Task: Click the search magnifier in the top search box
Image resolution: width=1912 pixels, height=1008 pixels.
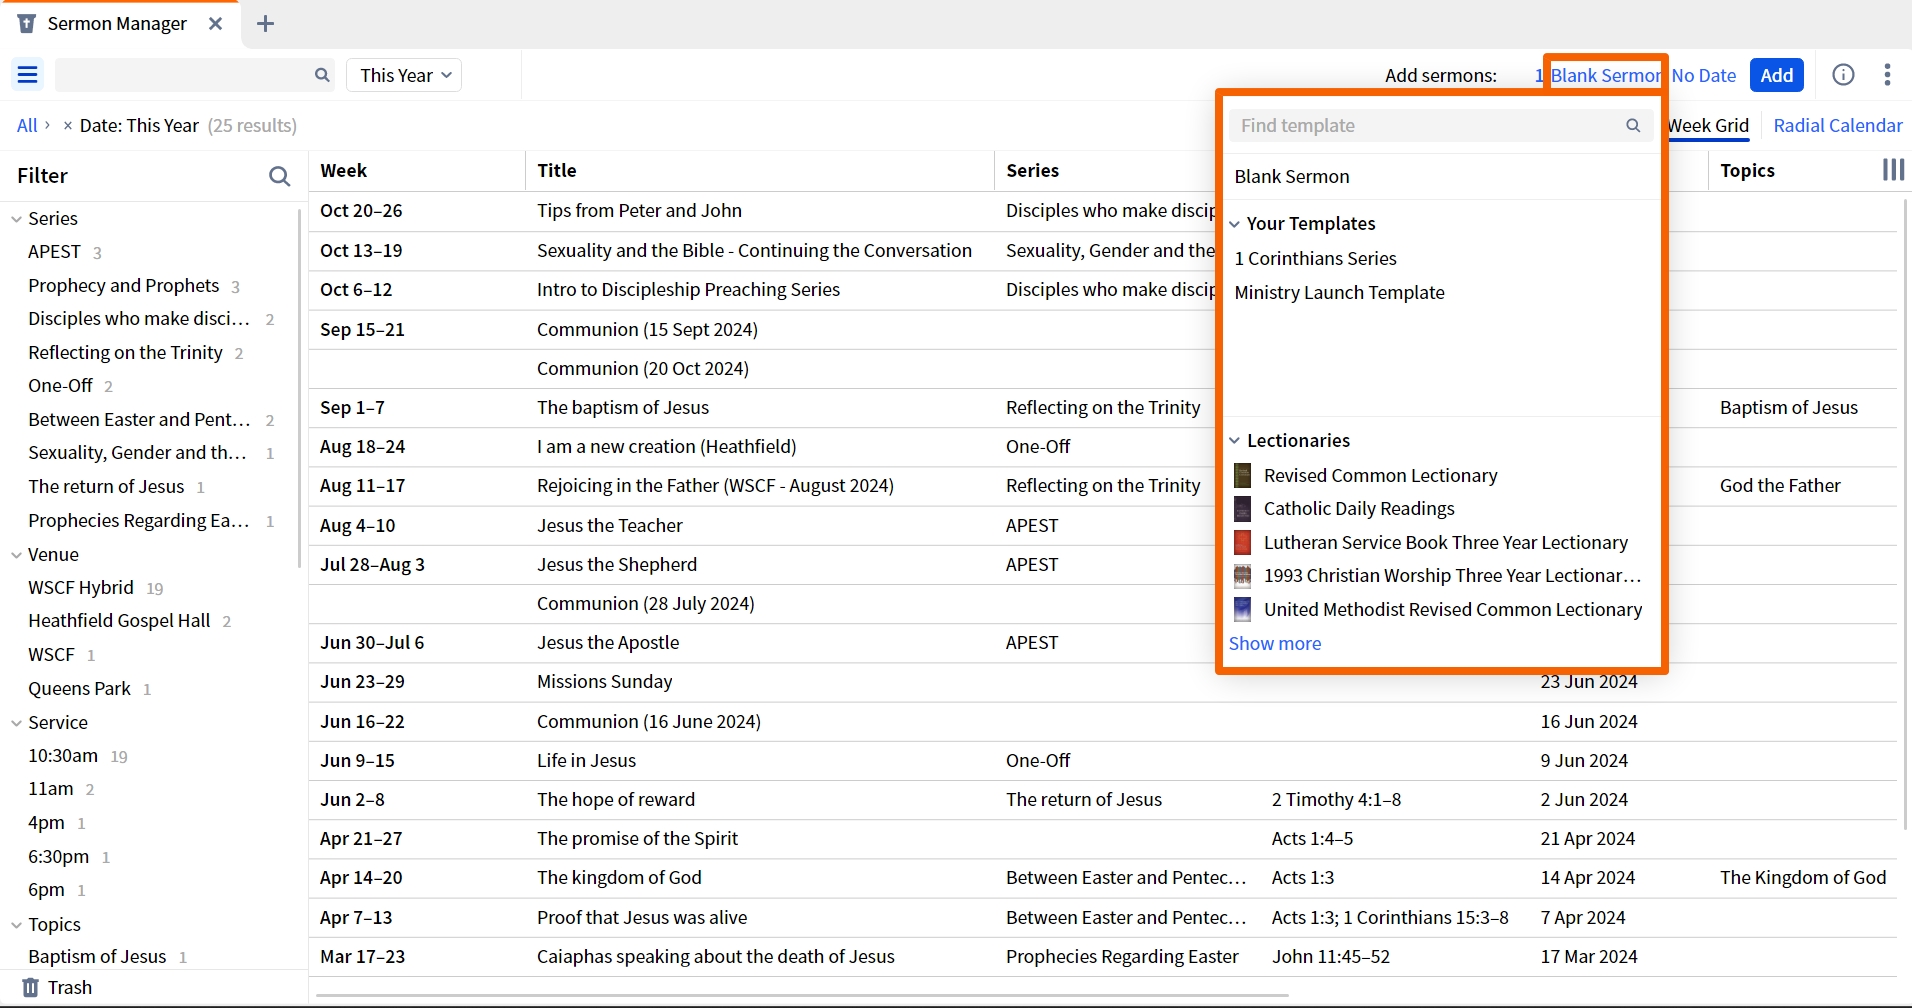Action: click(x=322, y=75)
